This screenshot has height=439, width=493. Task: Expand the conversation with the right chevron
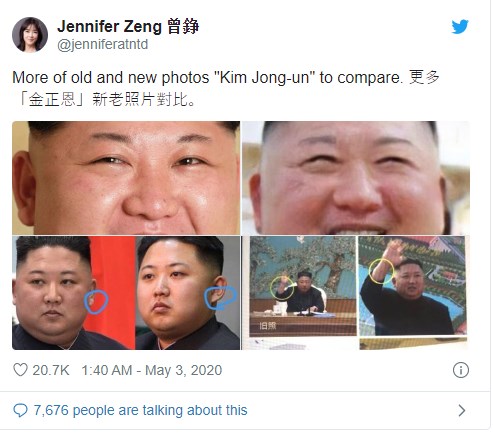(462, 410)
